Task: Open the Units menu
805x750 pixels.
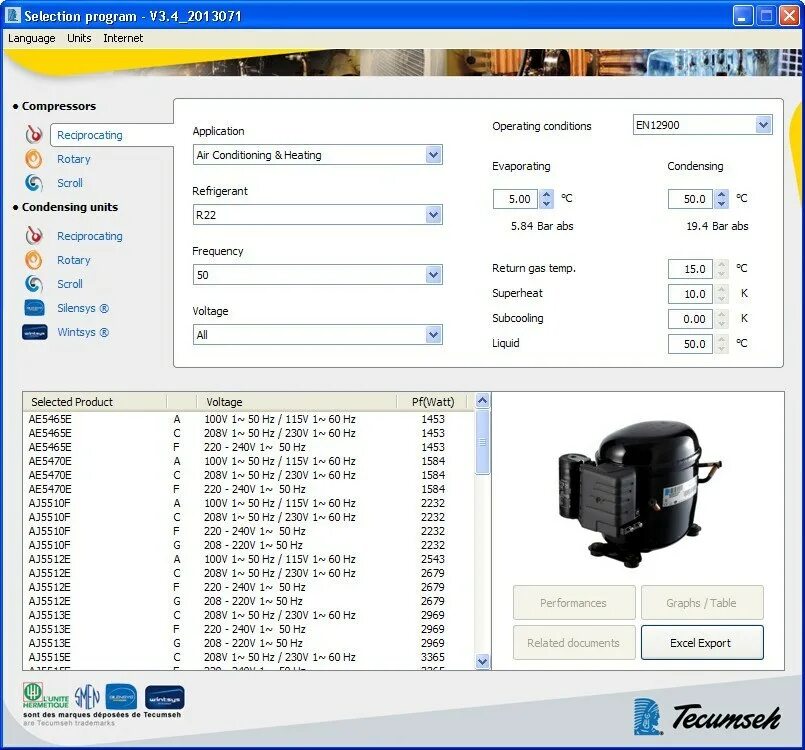Action: coord(79,39)
